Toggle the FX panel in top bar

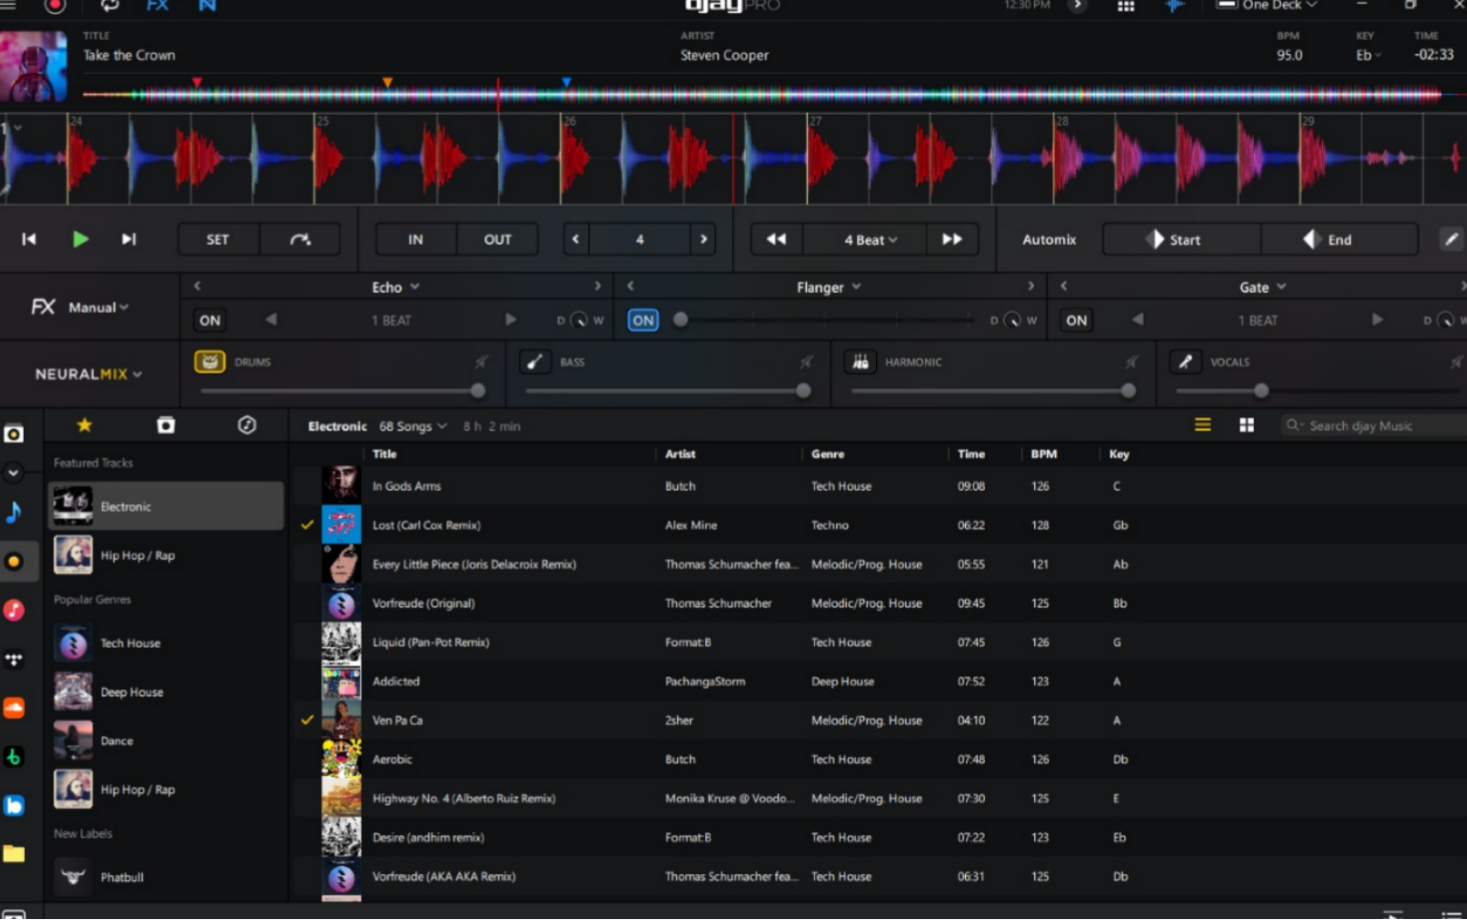click(x=157, y=6)
